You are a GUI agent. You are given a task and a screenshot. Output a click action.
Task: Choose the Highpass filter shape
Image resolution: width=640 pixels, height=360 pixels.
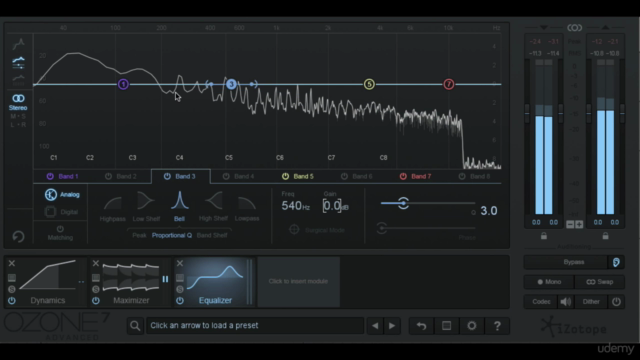click(x=113, y=207)
